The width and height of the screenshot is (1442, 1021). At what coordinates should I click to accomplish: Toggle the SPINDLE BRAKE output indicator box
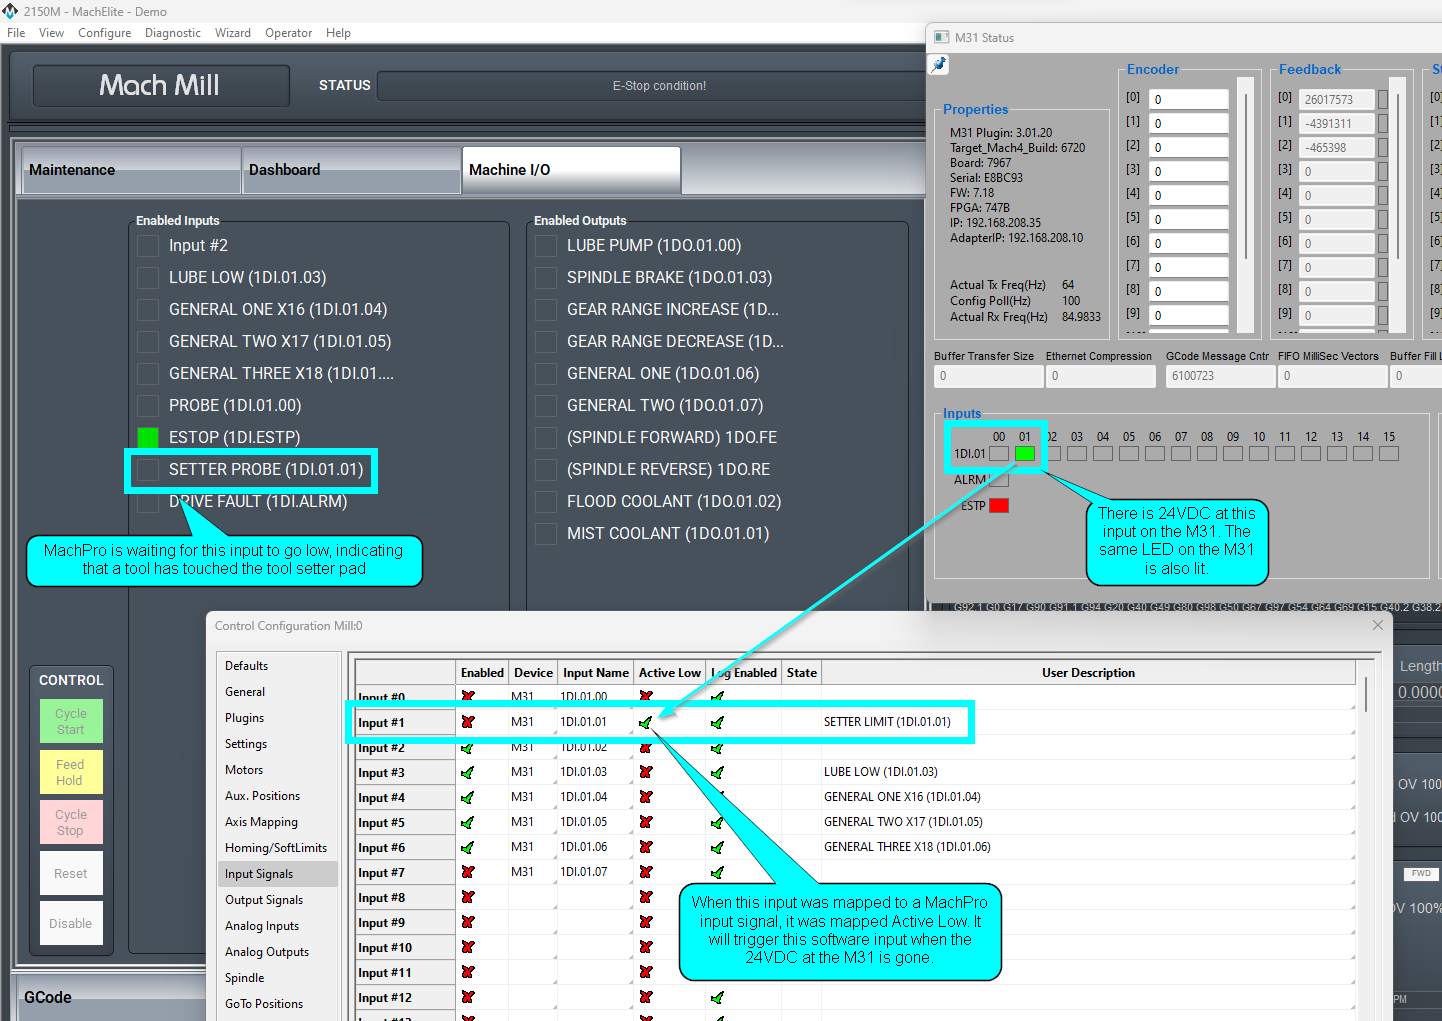pyautogui.click(x=546, y=278)
